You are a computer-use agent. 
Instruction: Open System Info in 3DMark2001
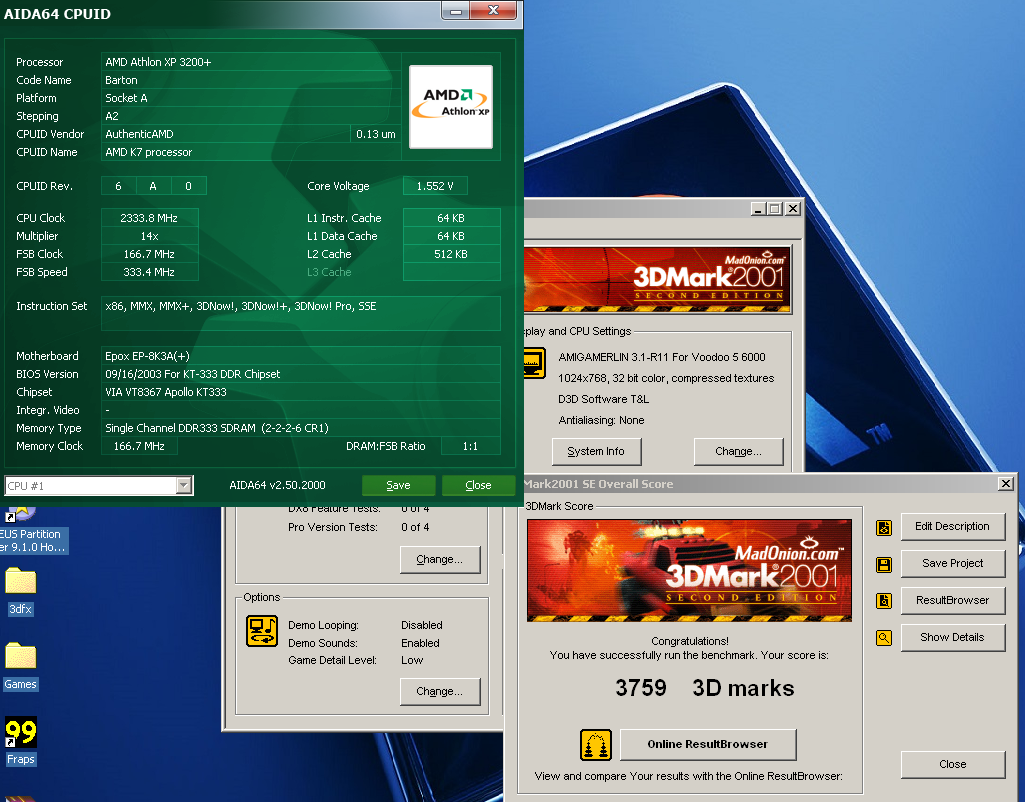coord(596,452)
